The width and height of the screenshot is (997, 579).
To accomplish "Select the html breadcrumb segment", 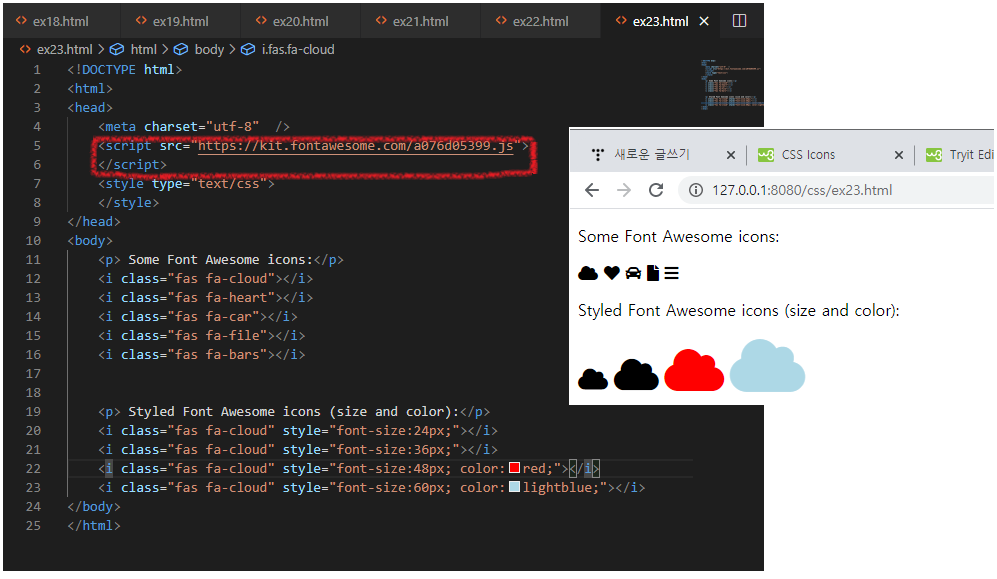I will 143,50.
